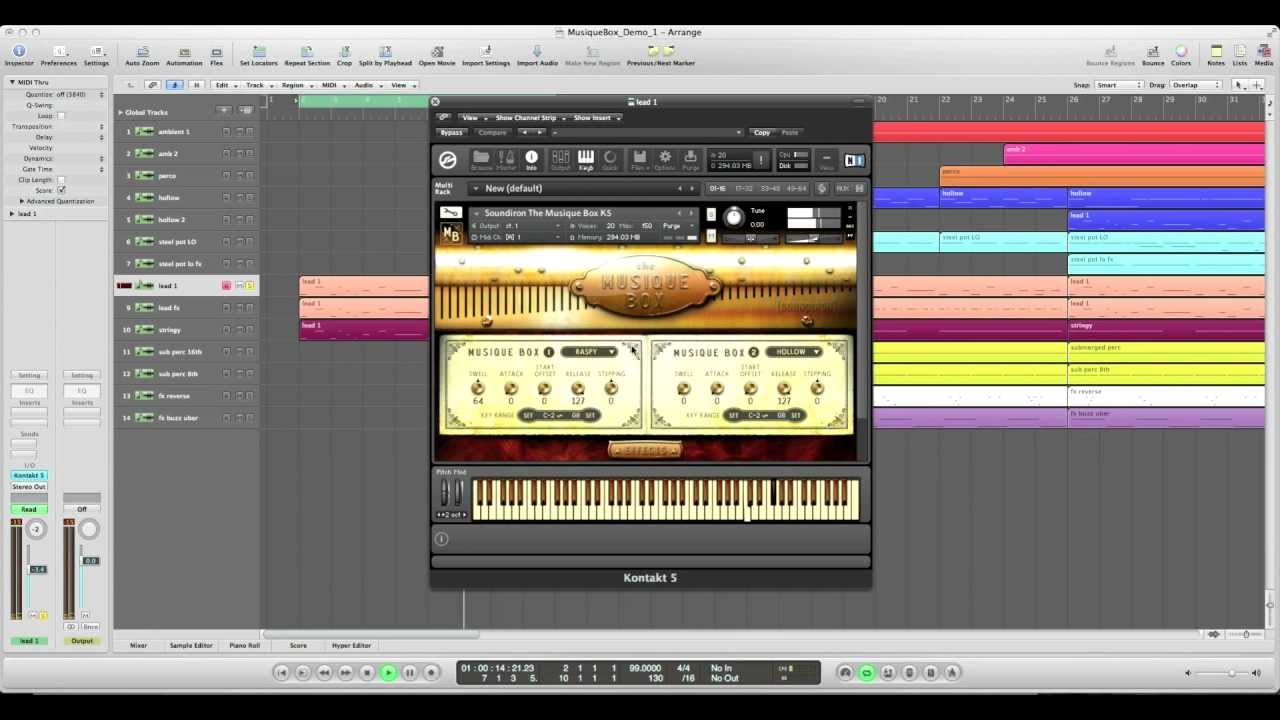Pause the transport
Screen dimensions: 1280x720
409,673
